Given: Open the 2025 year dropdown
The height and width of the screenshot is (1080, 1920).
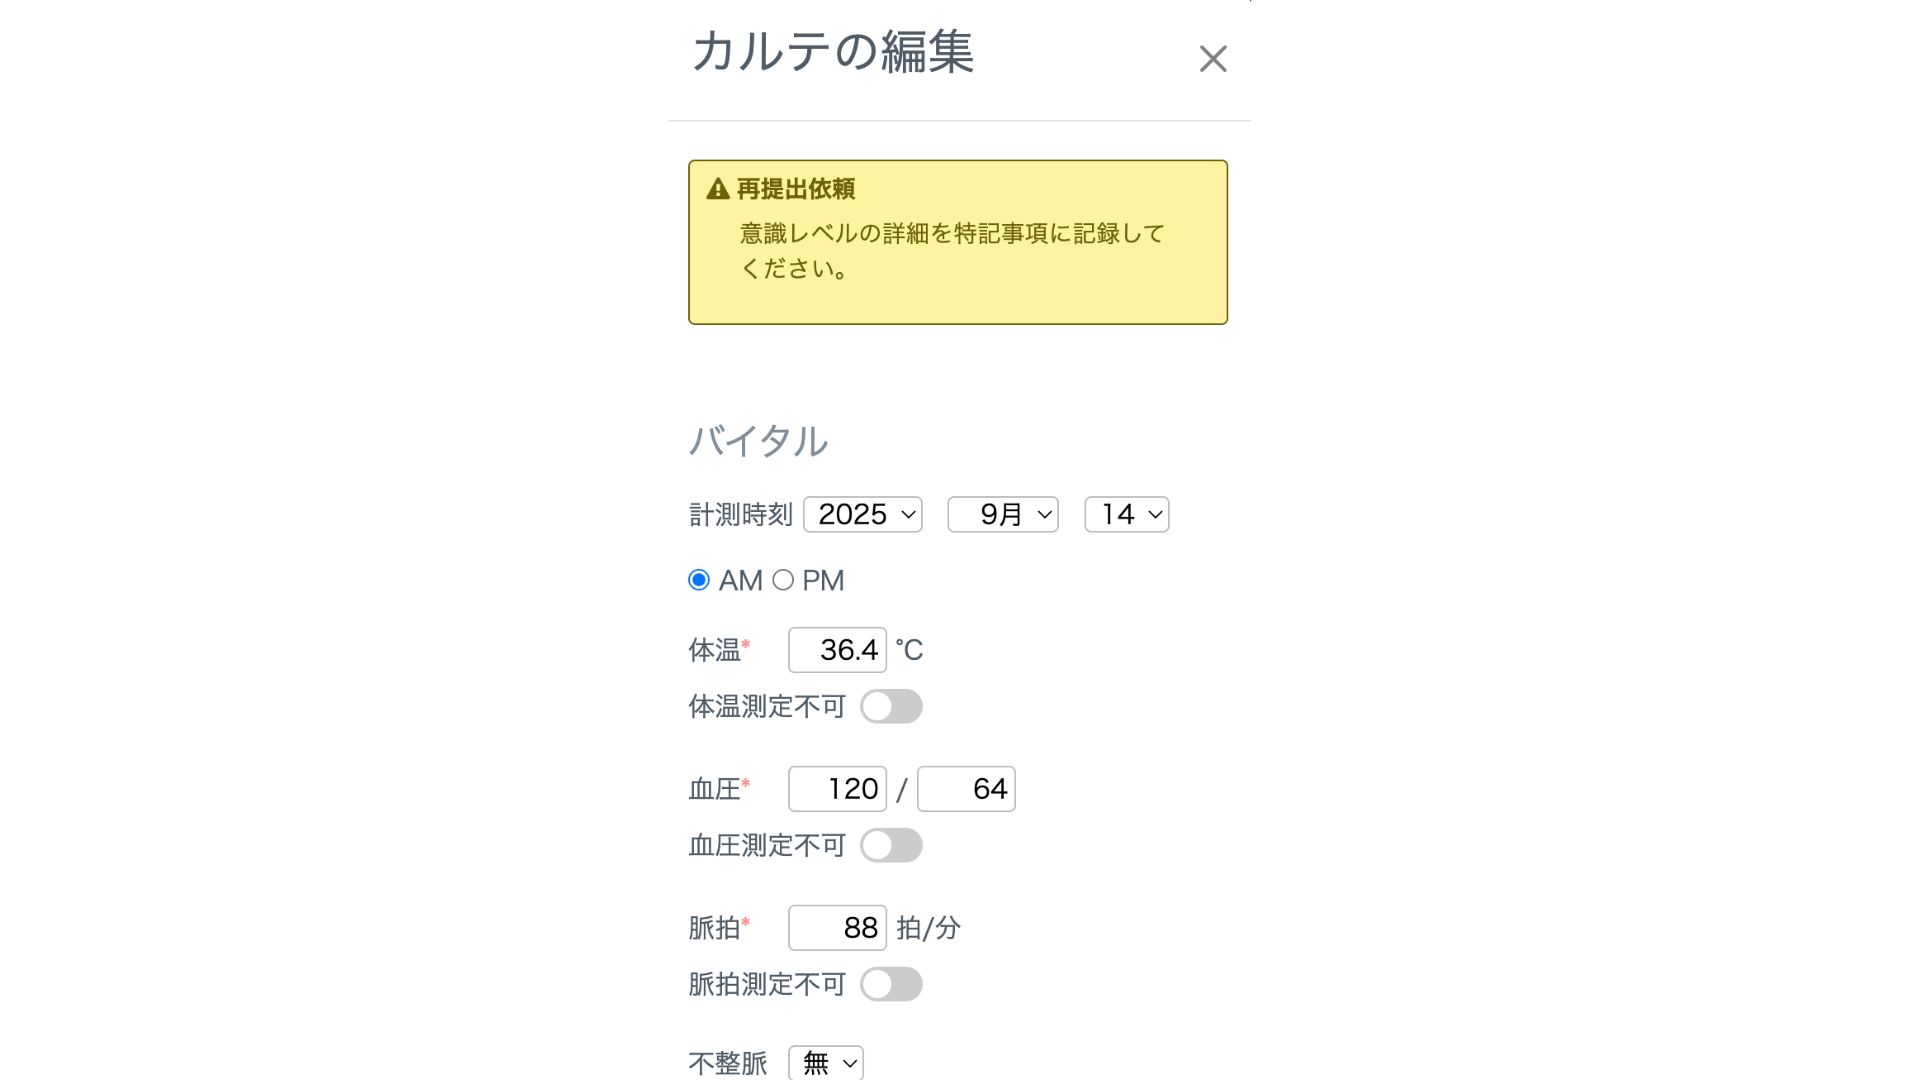Looking at the screenshot, I should [x=862, y=514].
